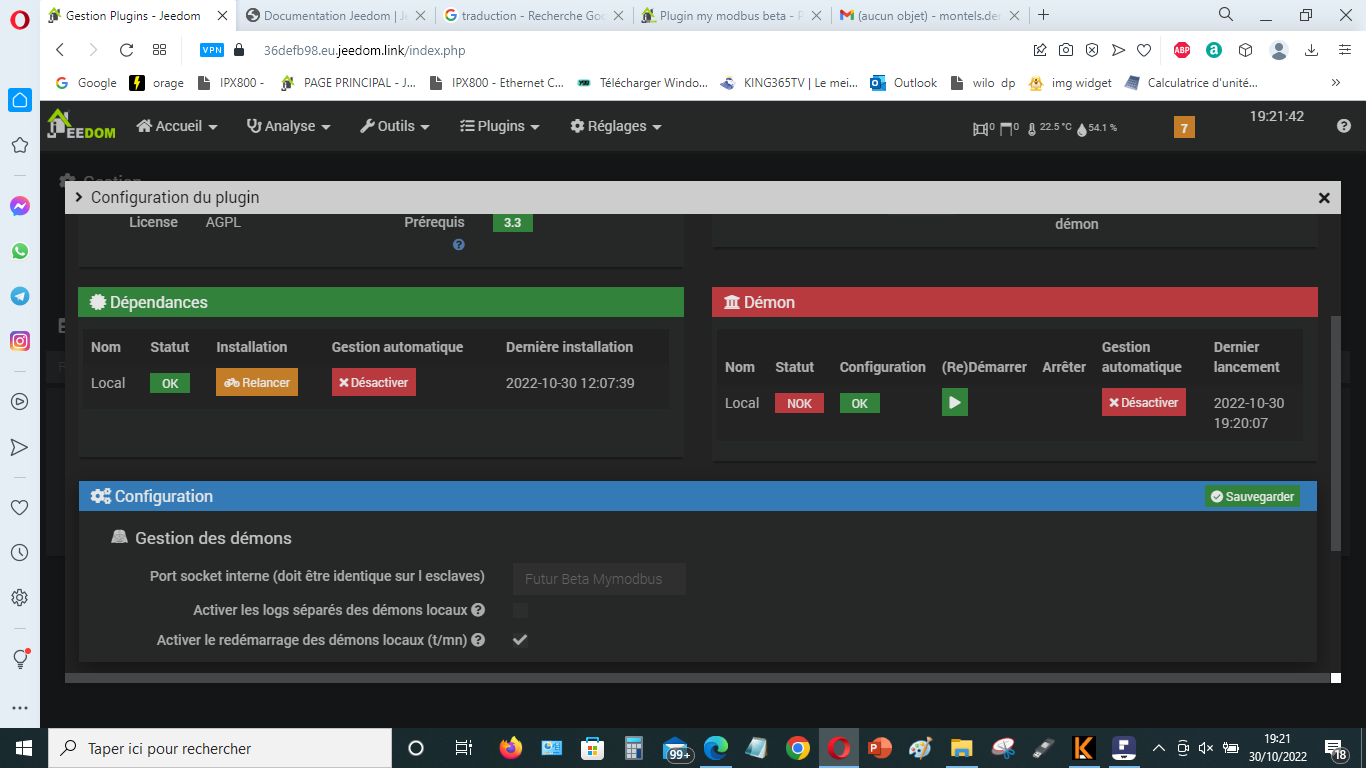Expand the Analyse dropdown menu

click(x=288, y=126)
